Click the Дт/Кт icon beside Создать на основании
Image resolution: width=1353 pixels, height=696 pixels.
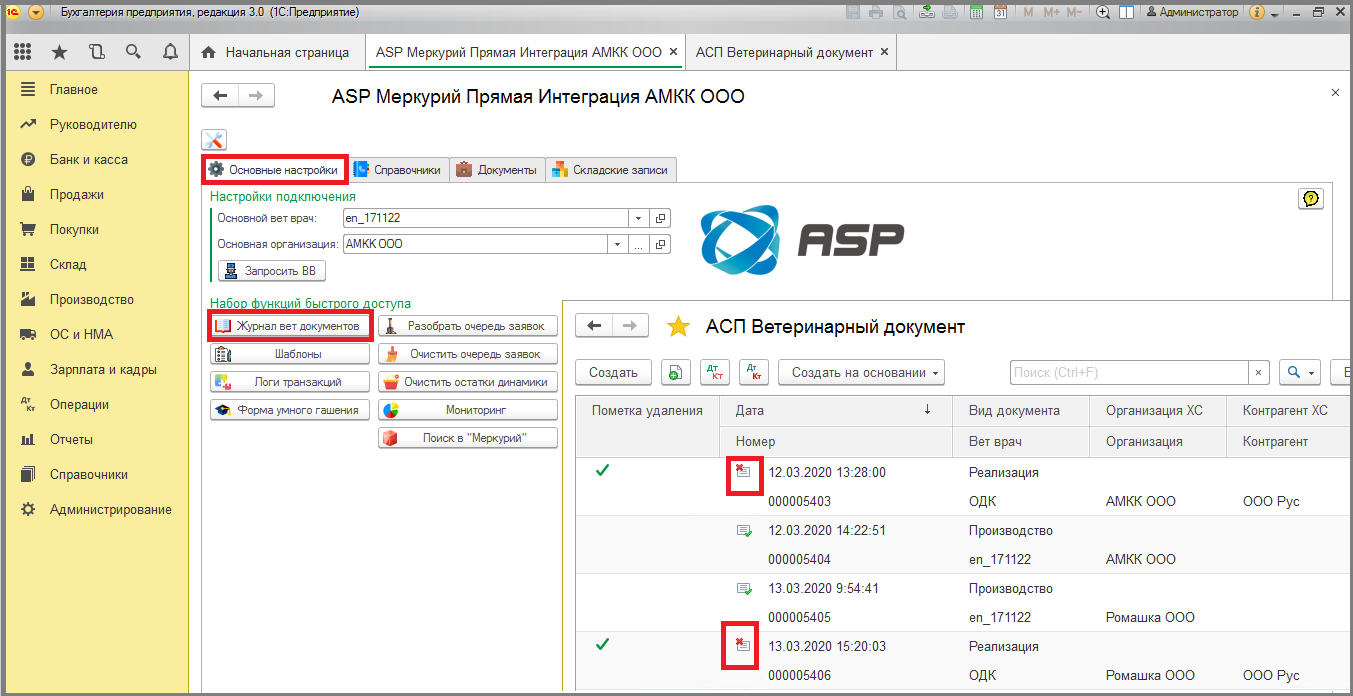(x=754, y=373)
